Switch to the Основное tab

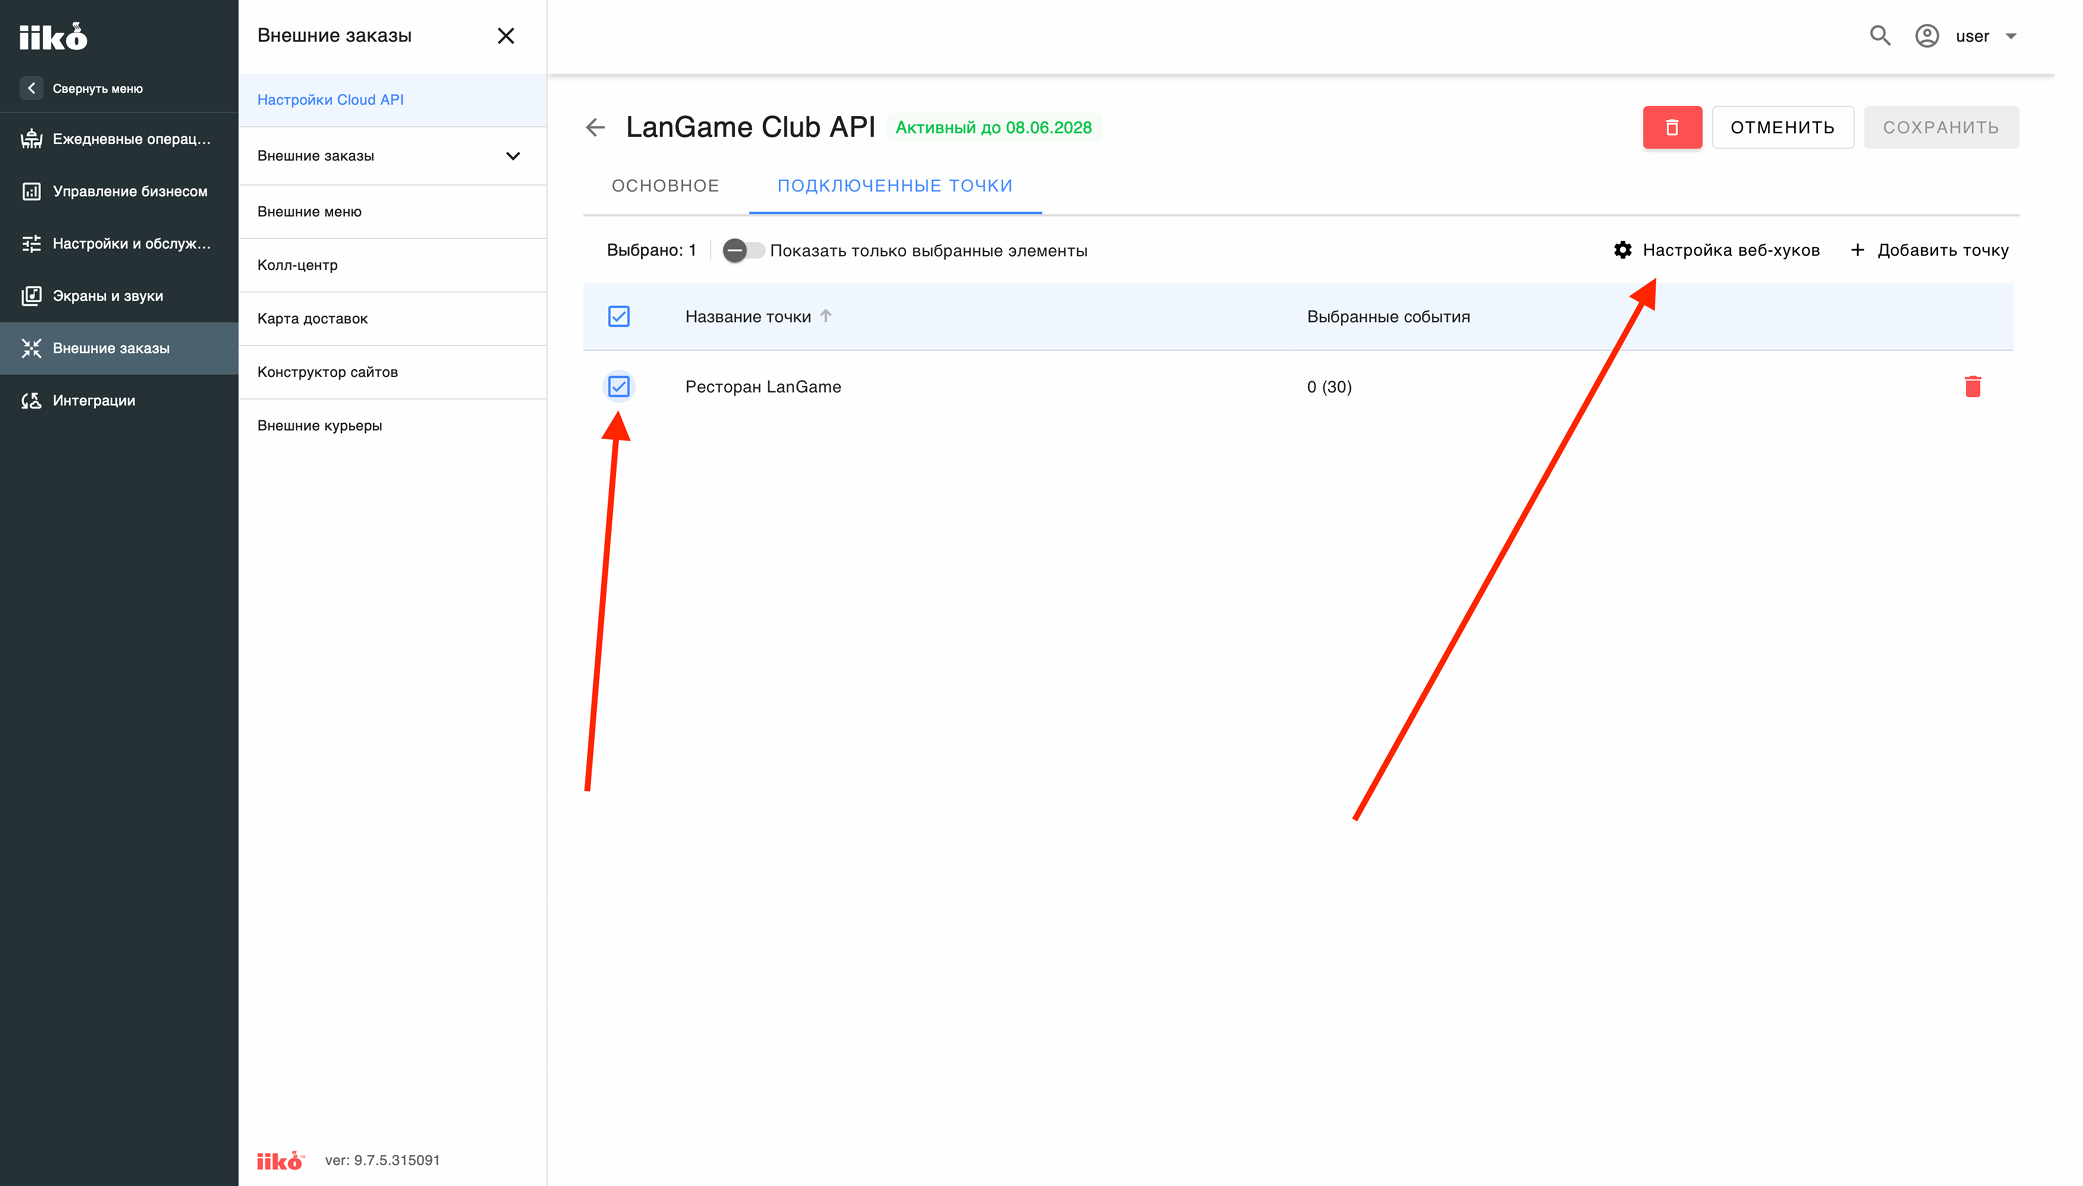[x=665, y=186]
